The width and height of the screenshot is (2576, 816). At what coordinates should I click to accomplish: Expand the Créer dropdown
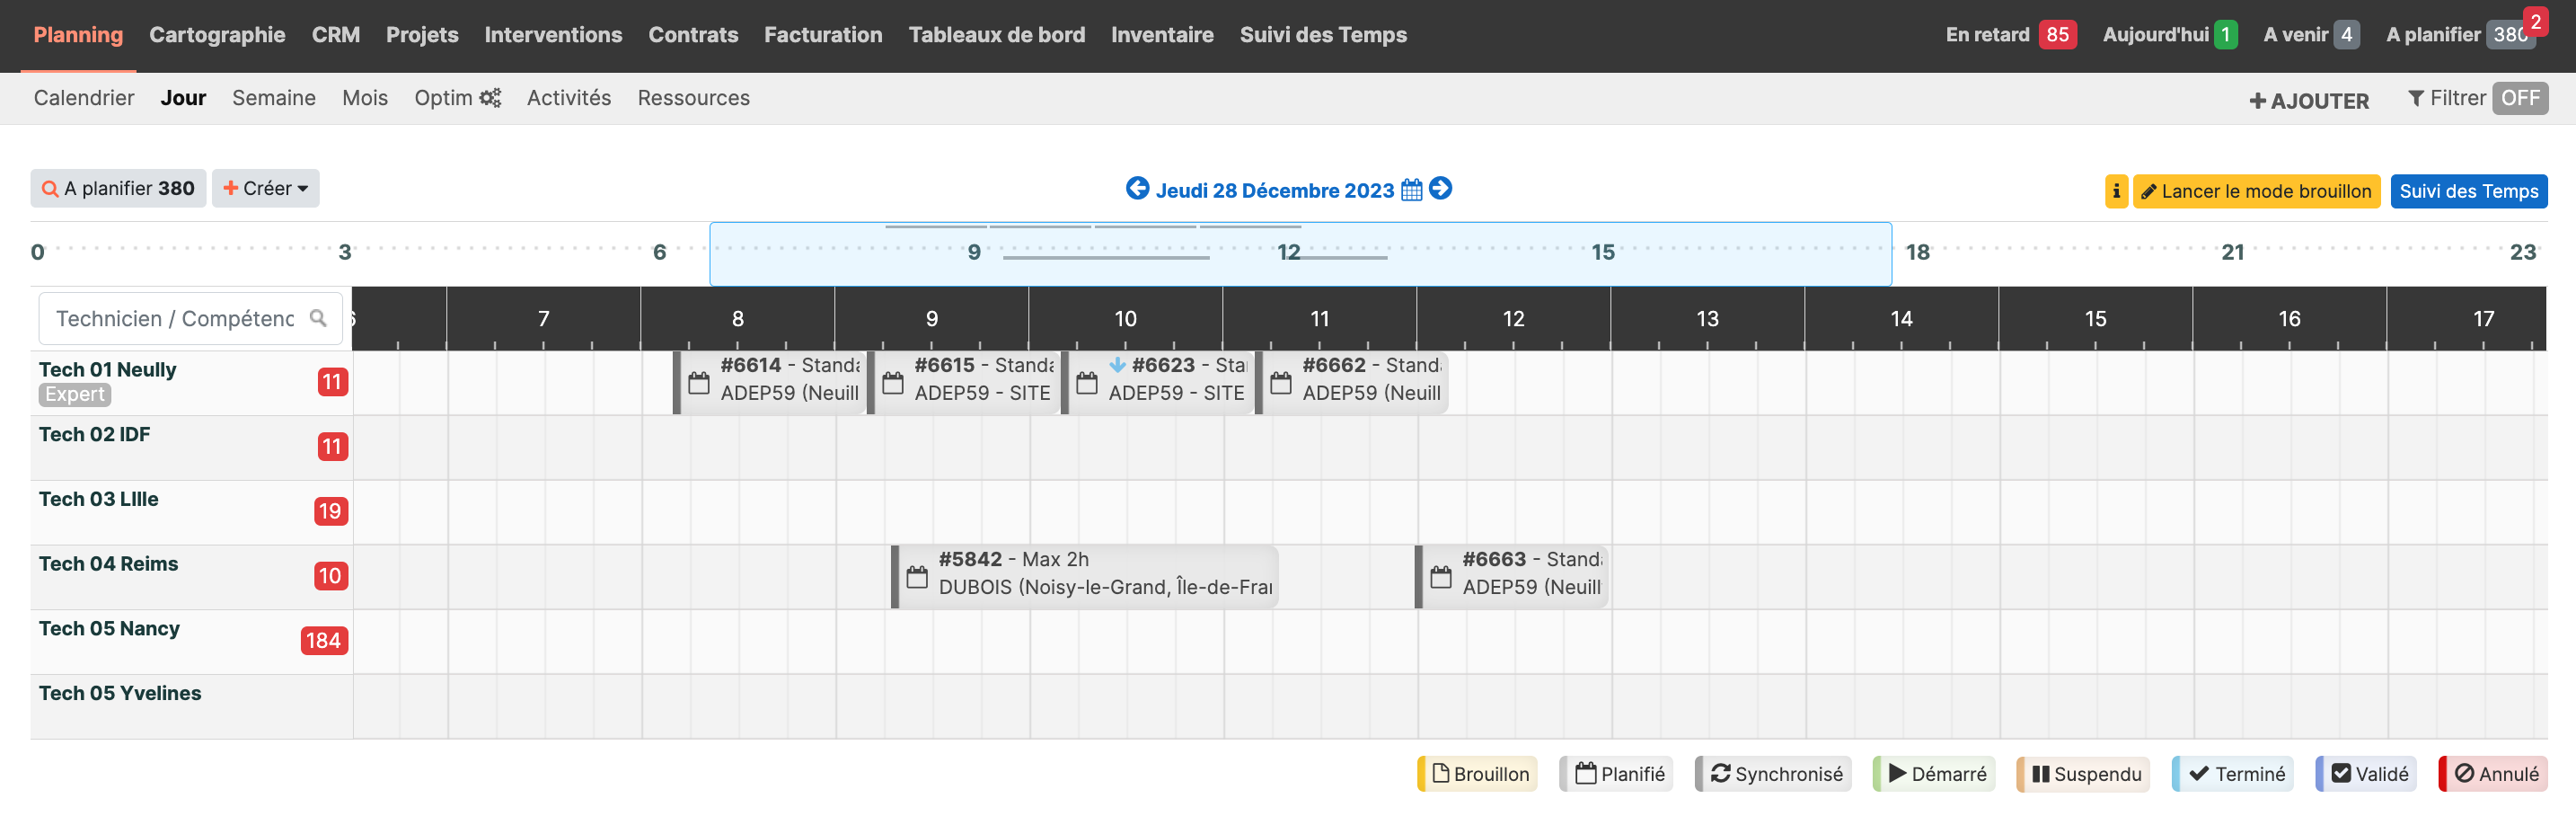(266, 188)
